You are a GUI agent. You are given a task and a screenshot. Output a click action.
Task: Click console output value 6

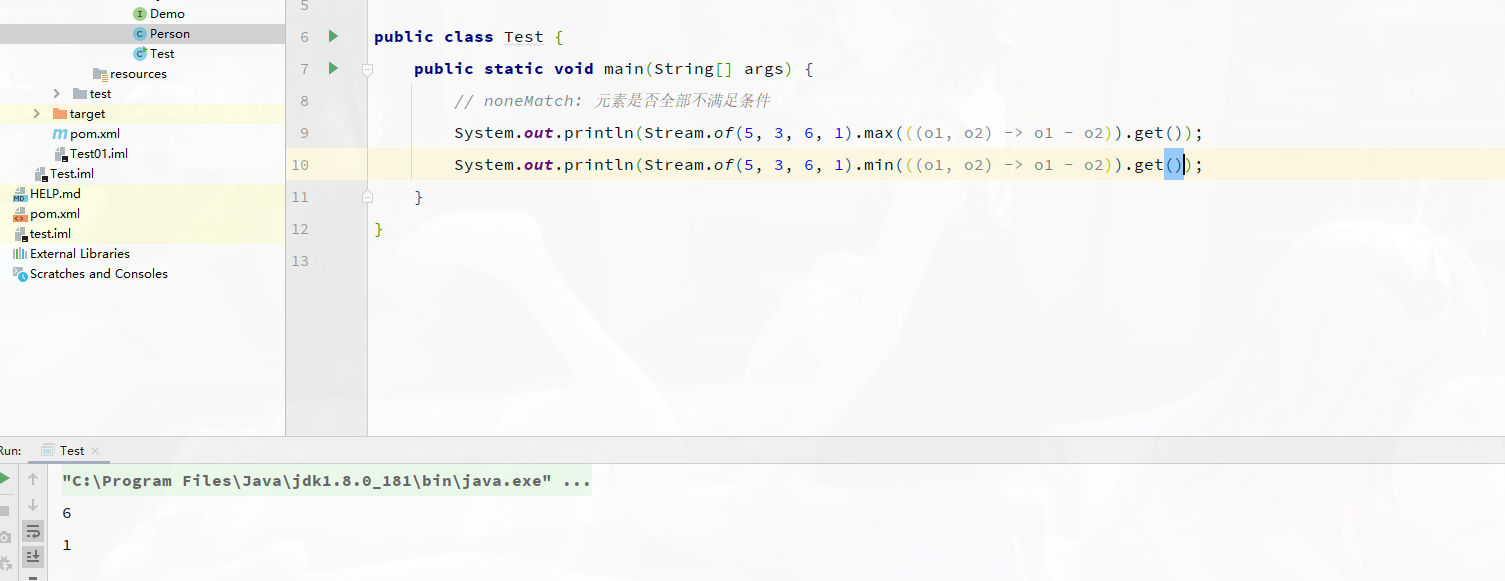pos(67,513)
